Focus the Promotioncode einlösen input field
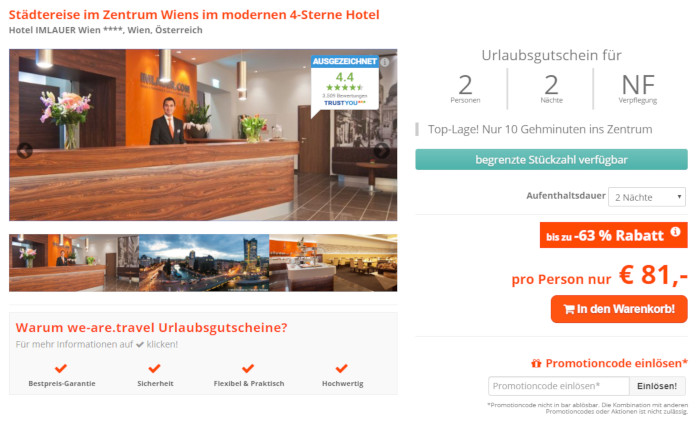 [559, 386]
